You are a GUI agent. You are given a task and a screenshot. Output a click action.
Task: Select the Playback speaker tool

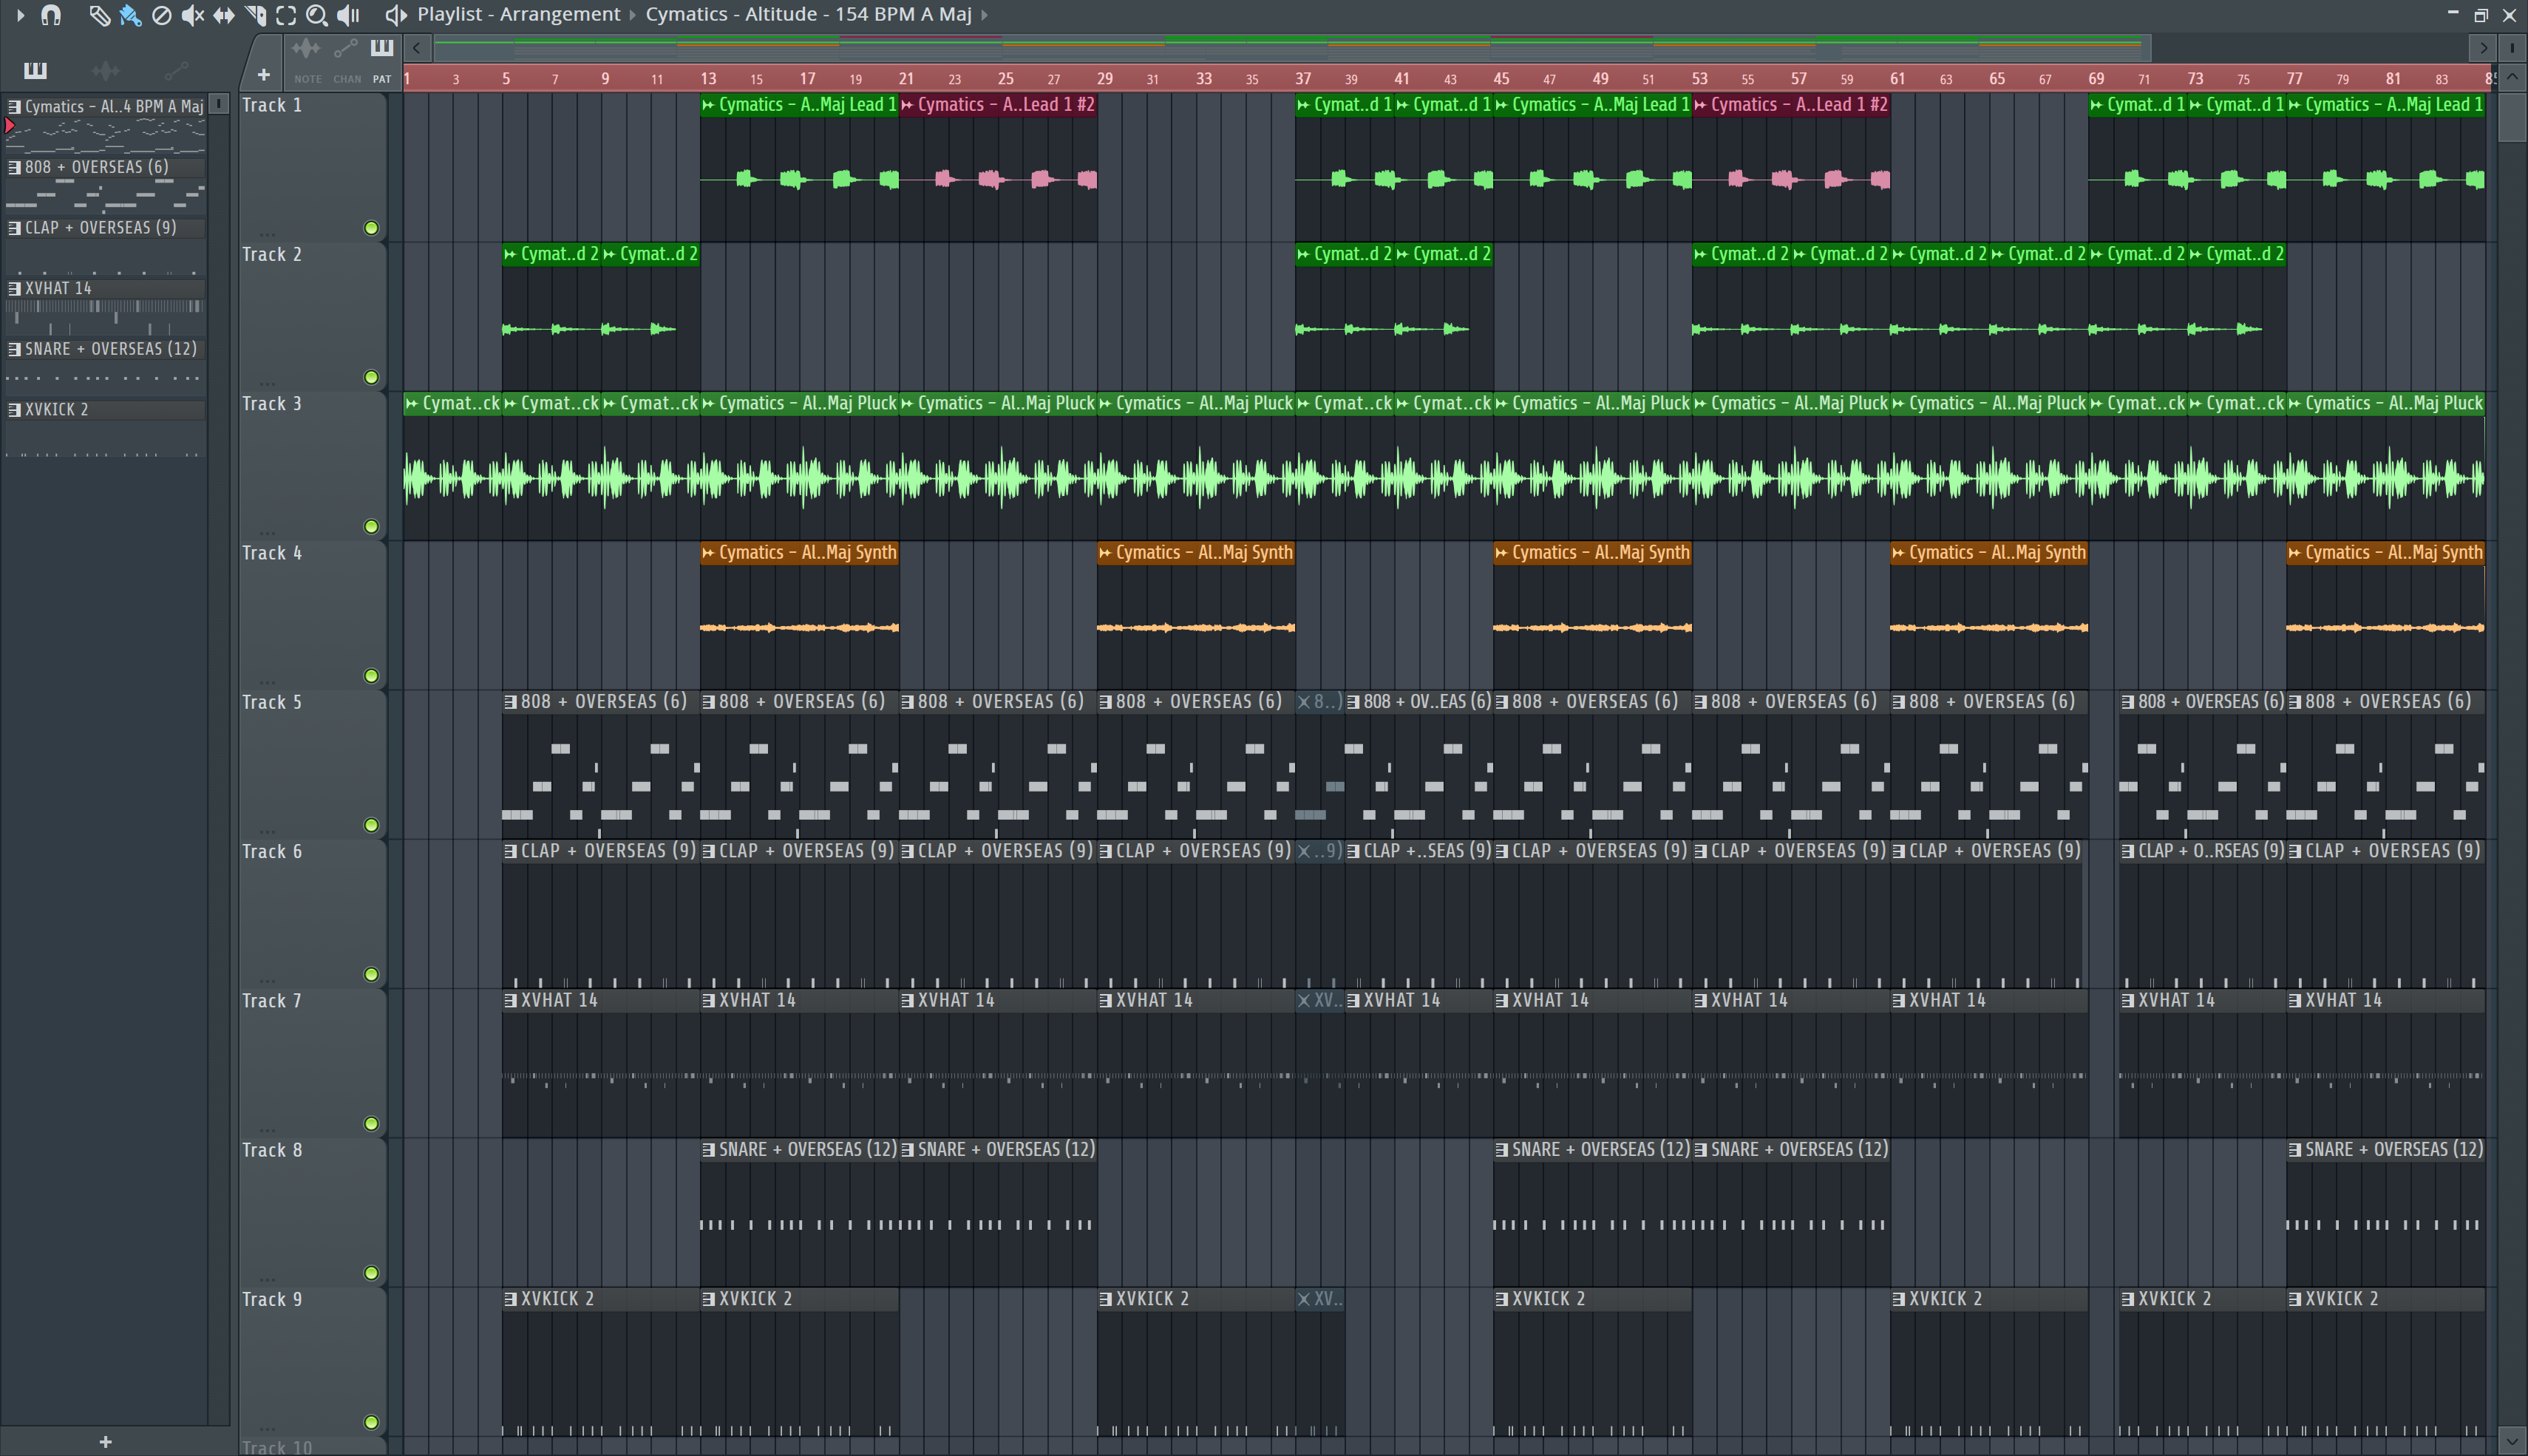pyautogui.click(x=348, y=15)
